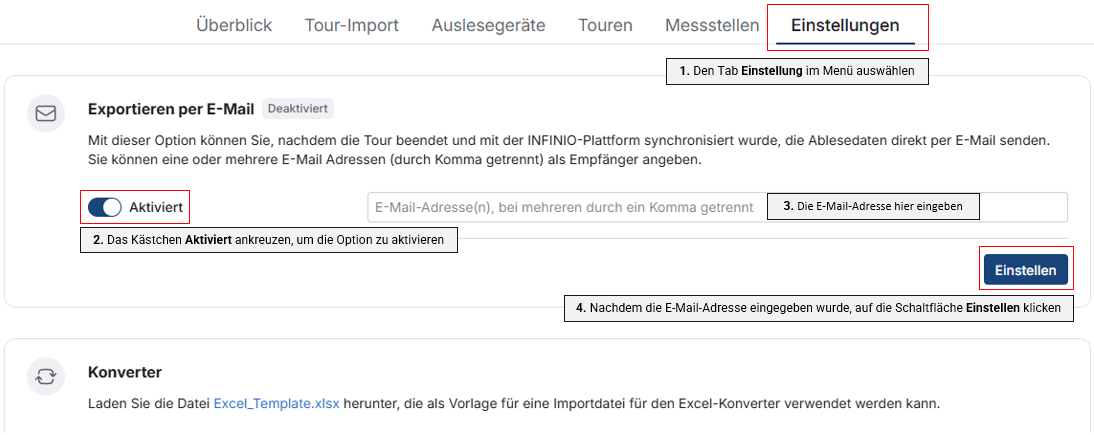
Task: Click the envelope icon beside Exportieren per E-Mail
Action: click(x=45, y=113)
